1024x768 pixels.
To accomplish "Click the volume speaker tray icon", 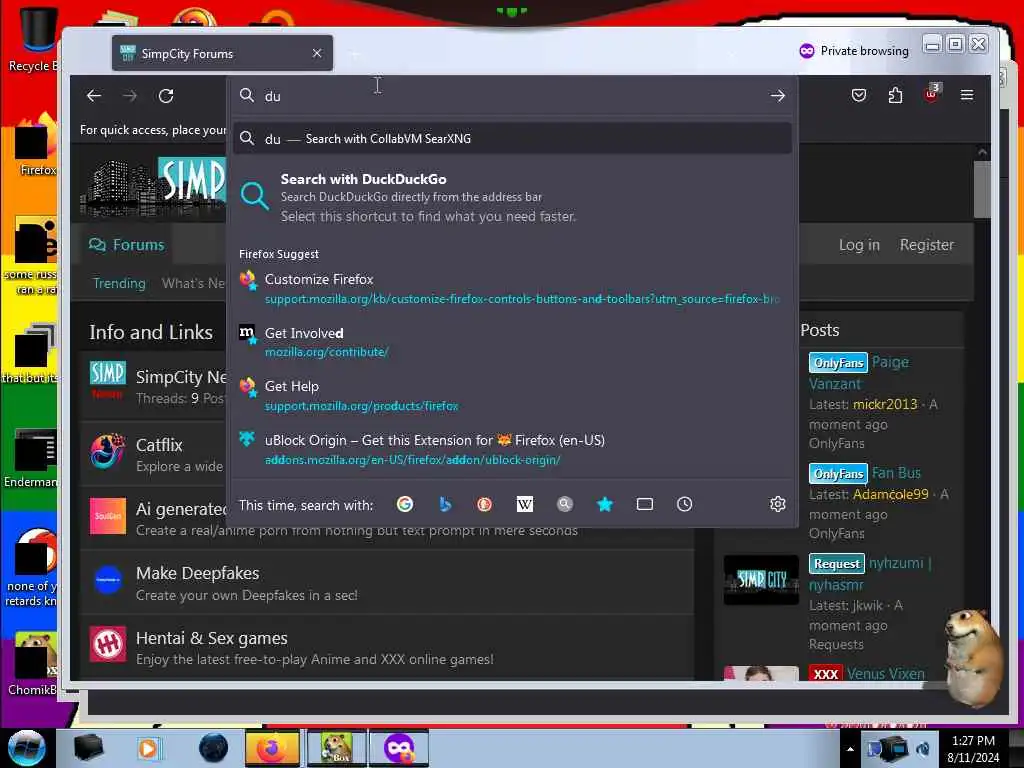I will [x=923, y=749].
